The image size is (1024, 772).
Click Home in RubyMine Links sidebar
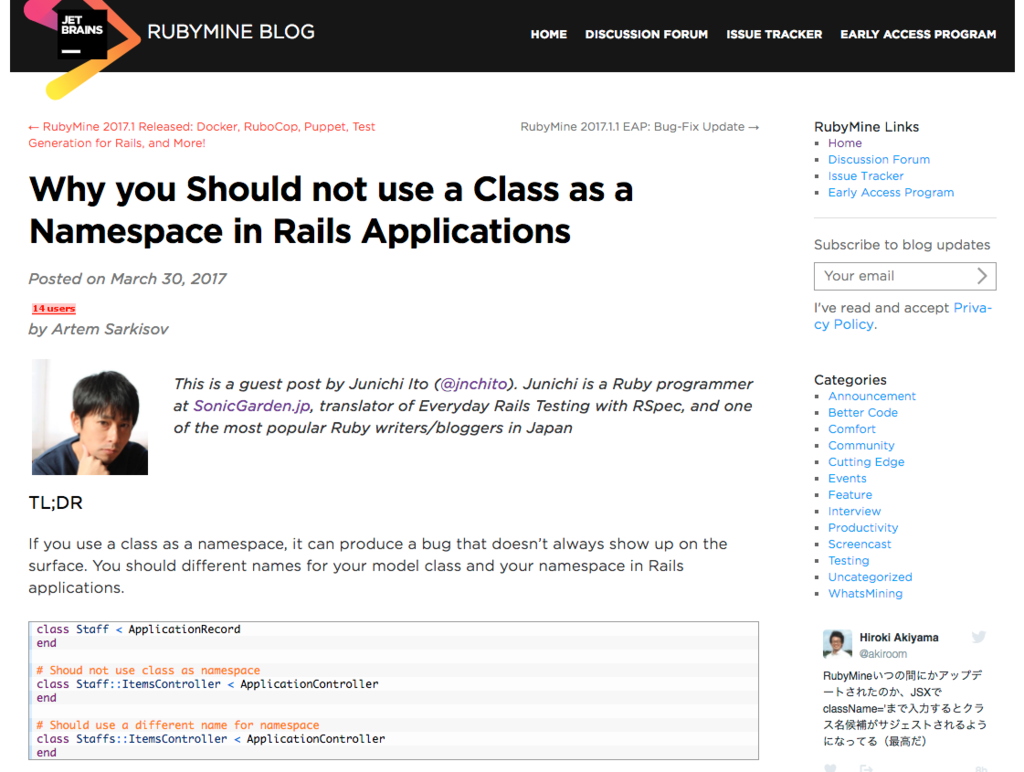[x=844, y=143]
